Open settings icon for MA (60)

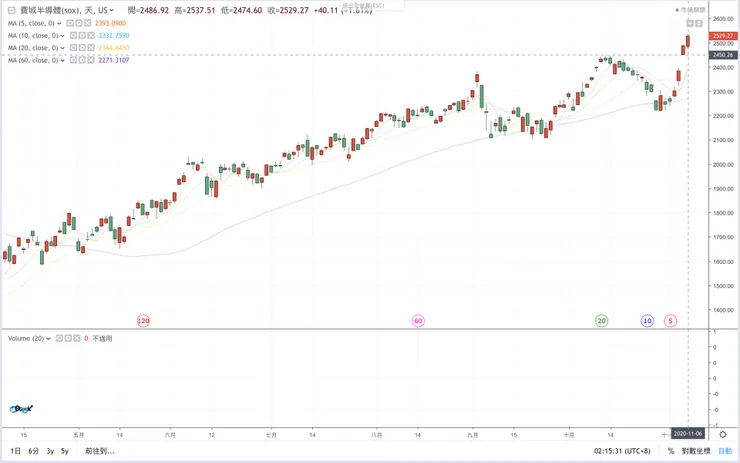click(82, 60)
